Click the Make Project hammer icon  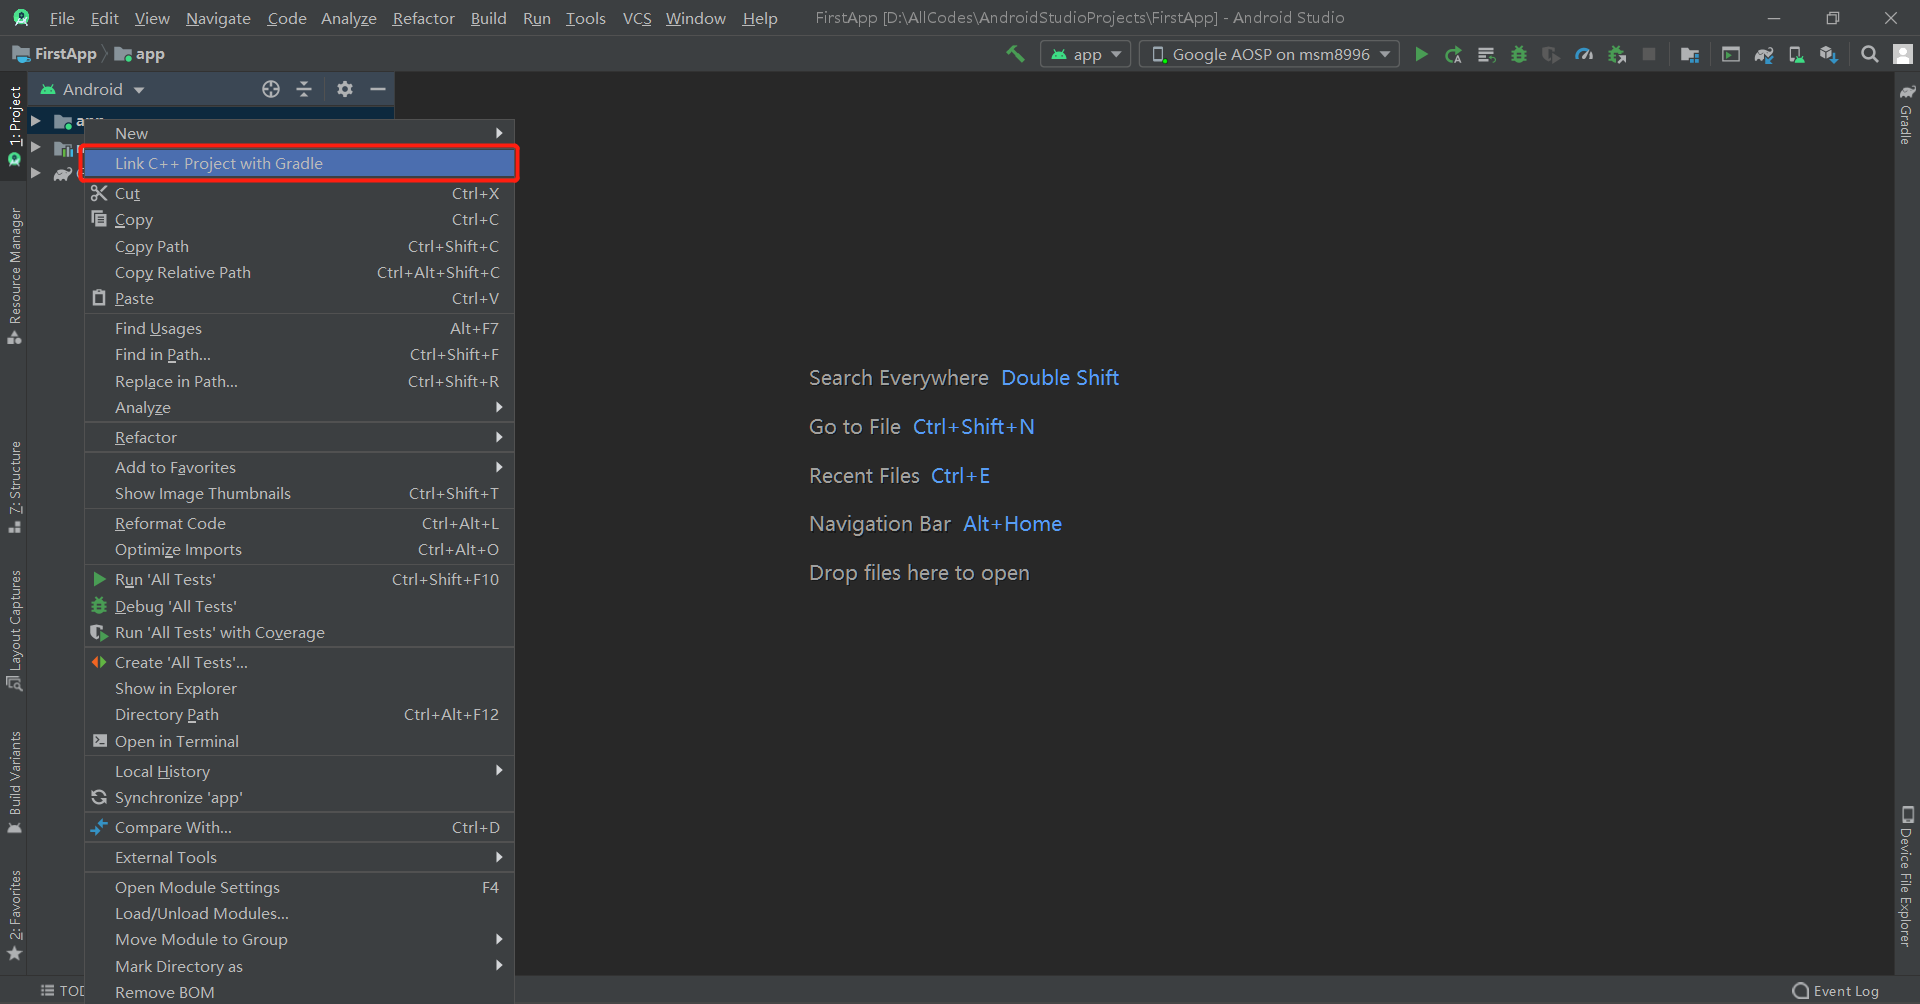tap(1015, 54)
